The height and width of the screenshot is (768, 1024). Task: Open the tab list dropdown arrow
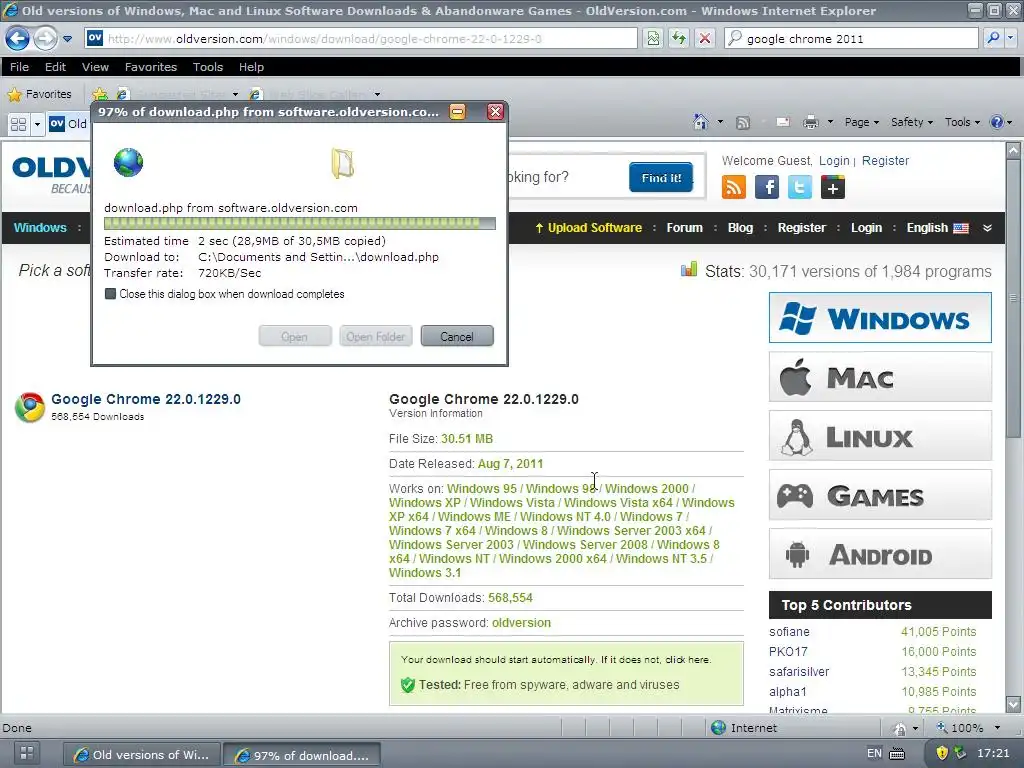tap(37, 124)
